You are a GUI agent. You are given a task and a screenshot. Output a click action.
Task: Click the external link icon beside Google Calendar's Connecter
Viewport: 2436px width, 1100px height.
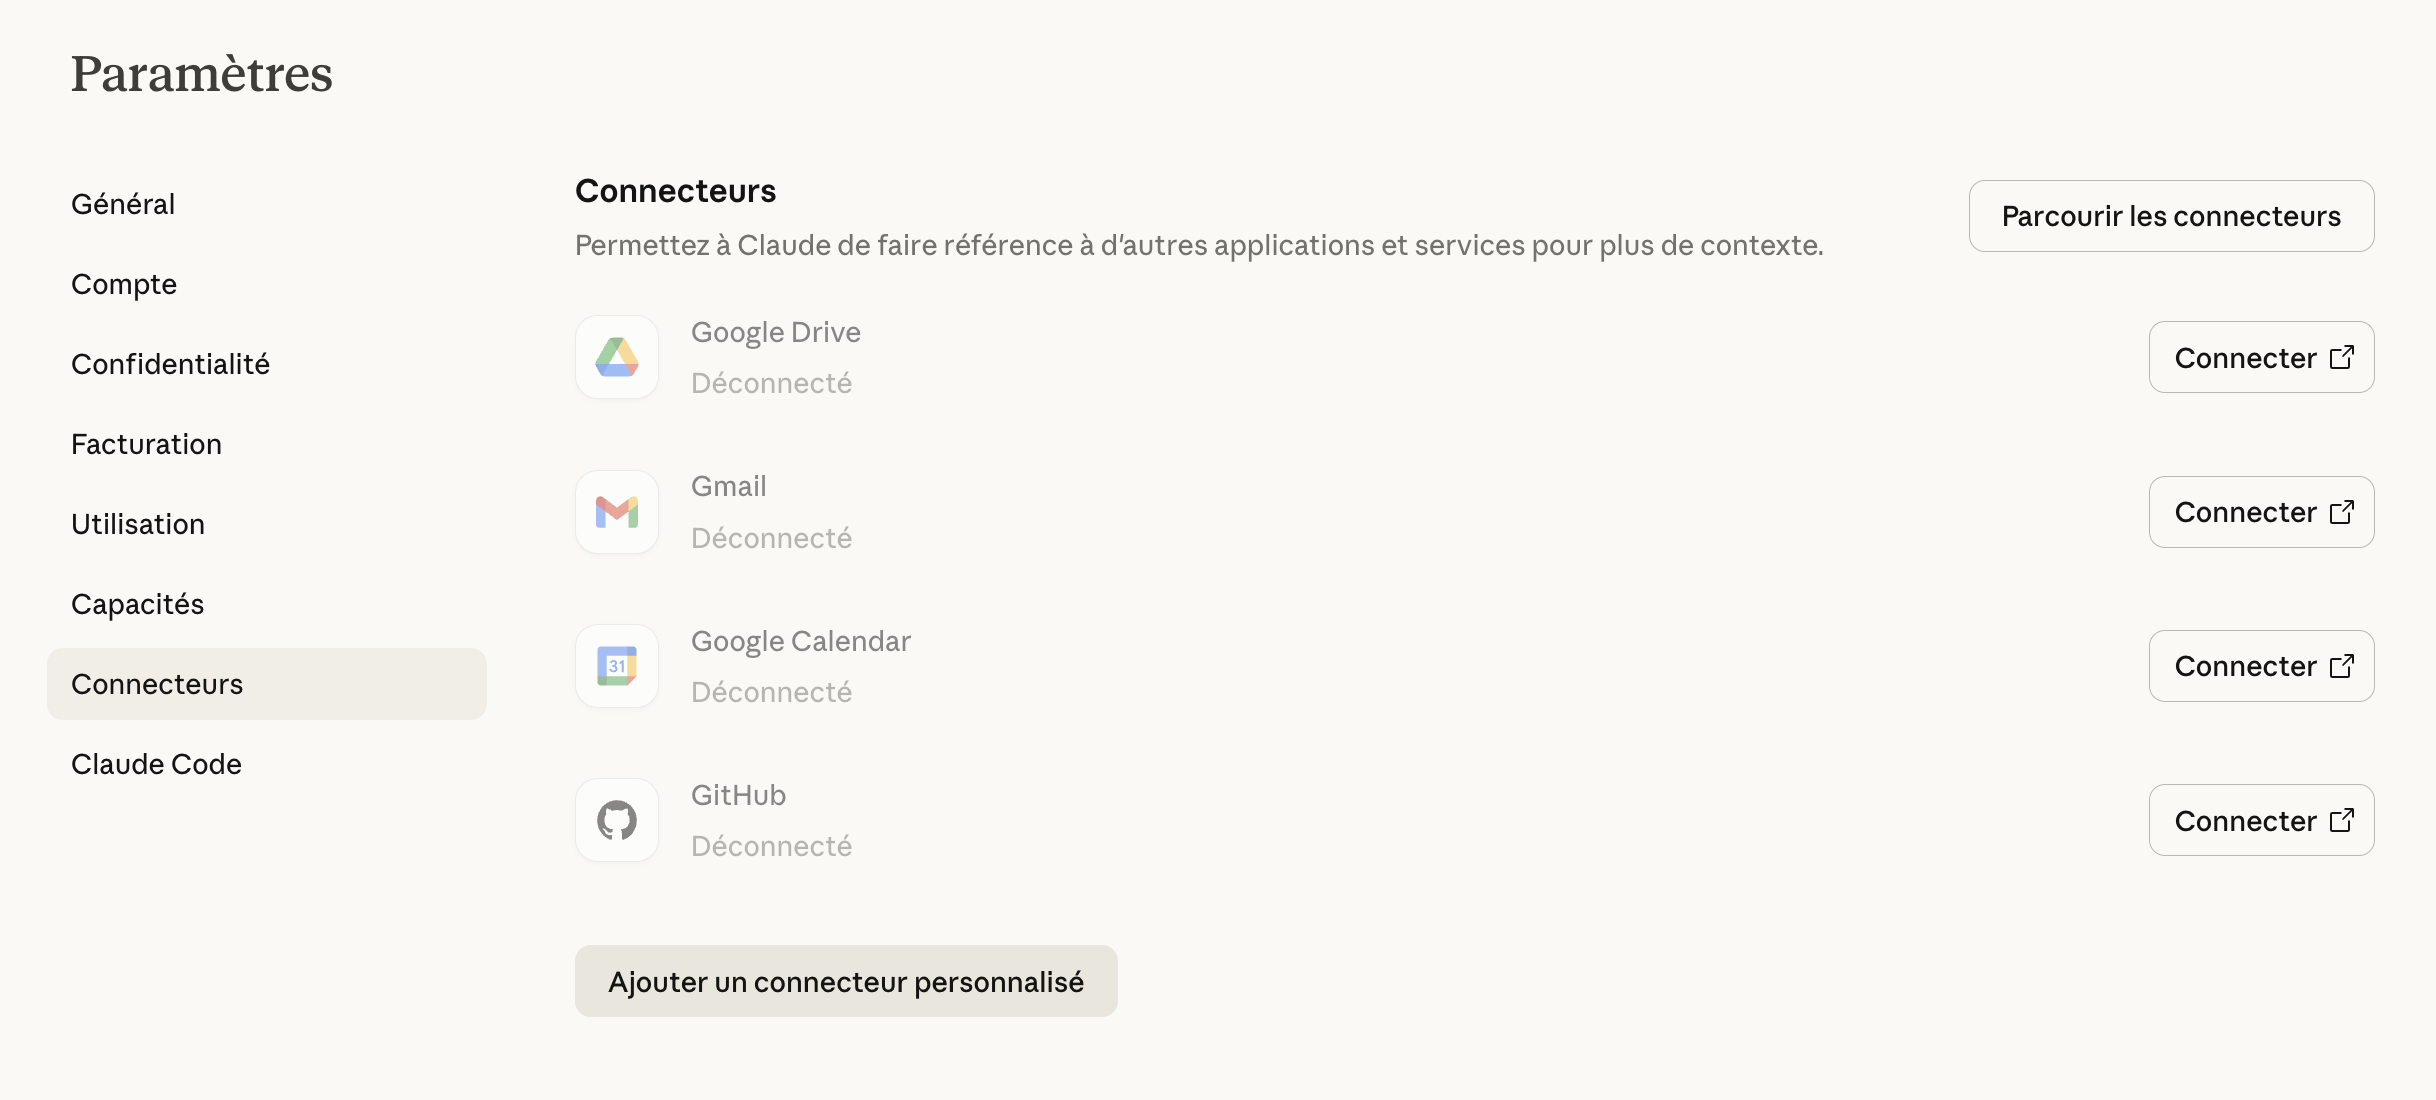coord(2342,665)
